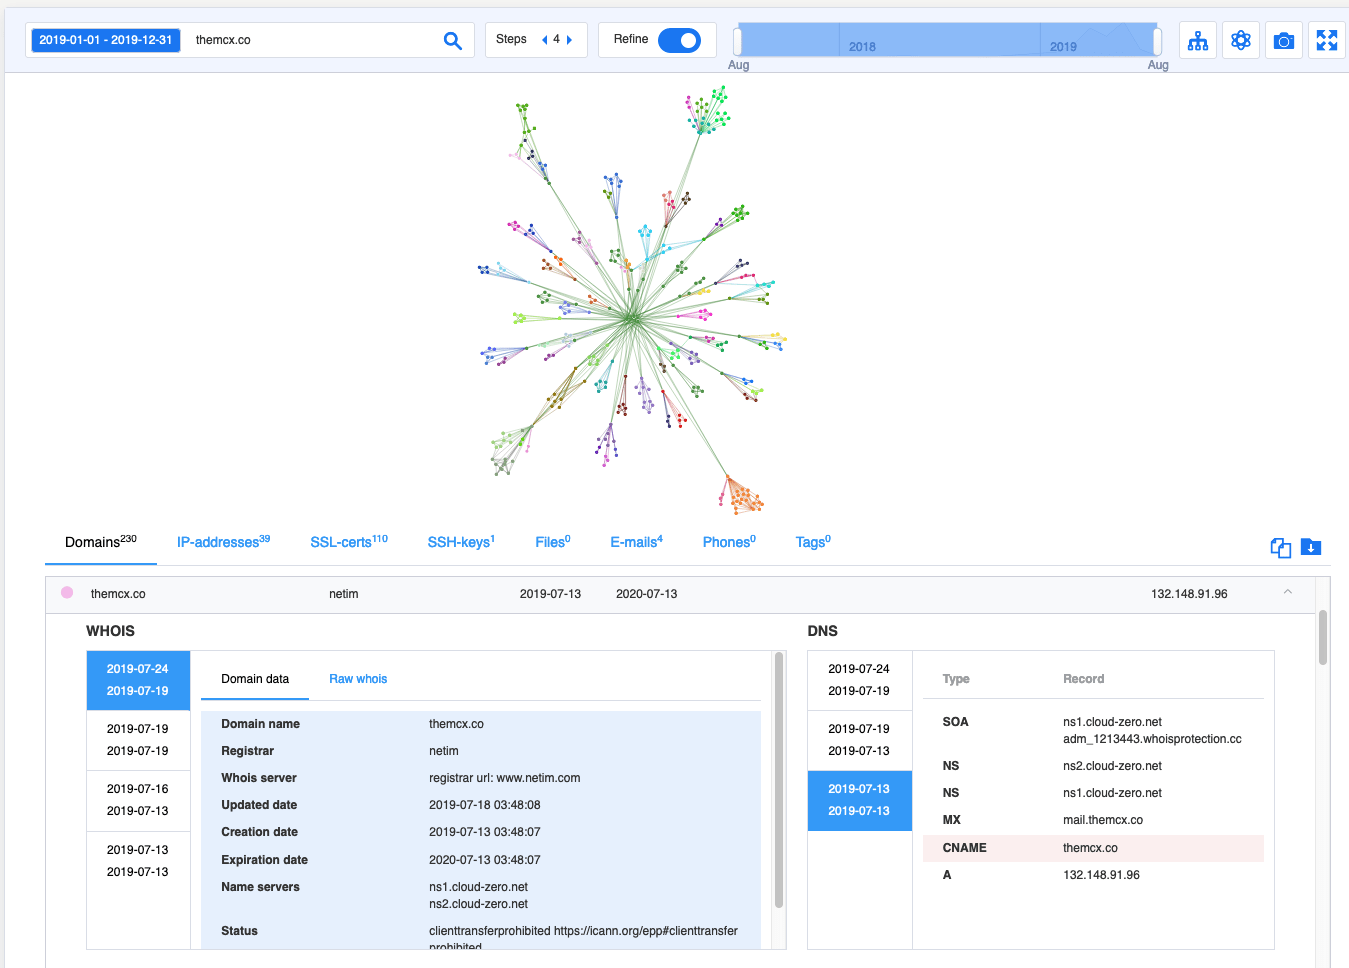Screen dimensions: 1349x968
Task: Disable the Refine toggle
Action: [680, 39]
